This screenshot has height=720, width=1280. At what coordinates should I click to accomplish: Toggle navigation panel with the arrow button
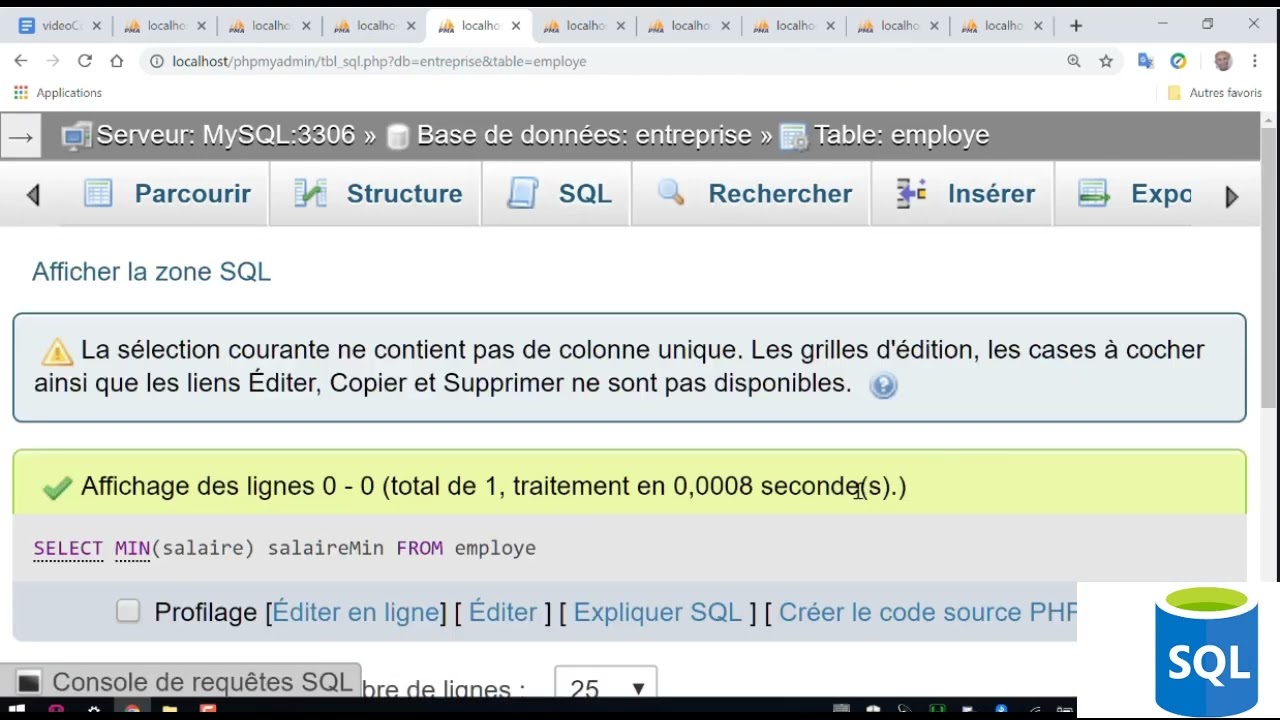pos(21,137)
